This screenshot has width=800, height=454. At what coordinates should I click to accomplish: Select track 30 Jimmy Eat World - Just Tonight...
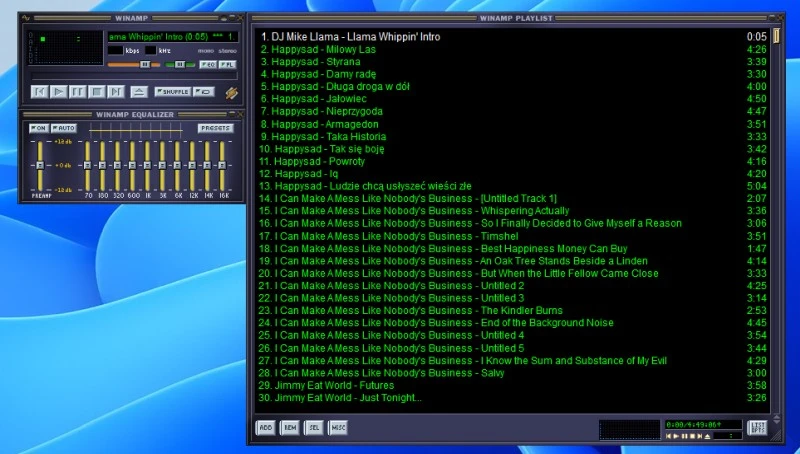point(512,397)
